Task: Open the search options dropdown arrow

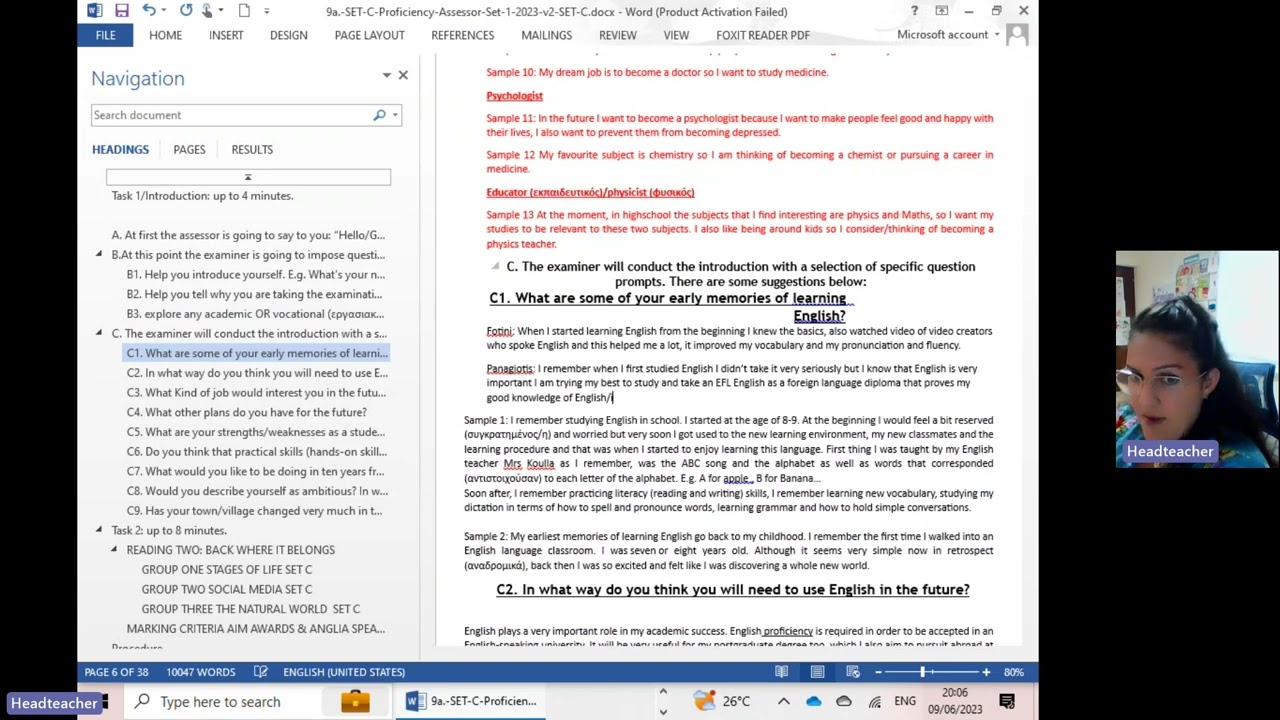Action: pyautogui.click(x=395, y=115)
